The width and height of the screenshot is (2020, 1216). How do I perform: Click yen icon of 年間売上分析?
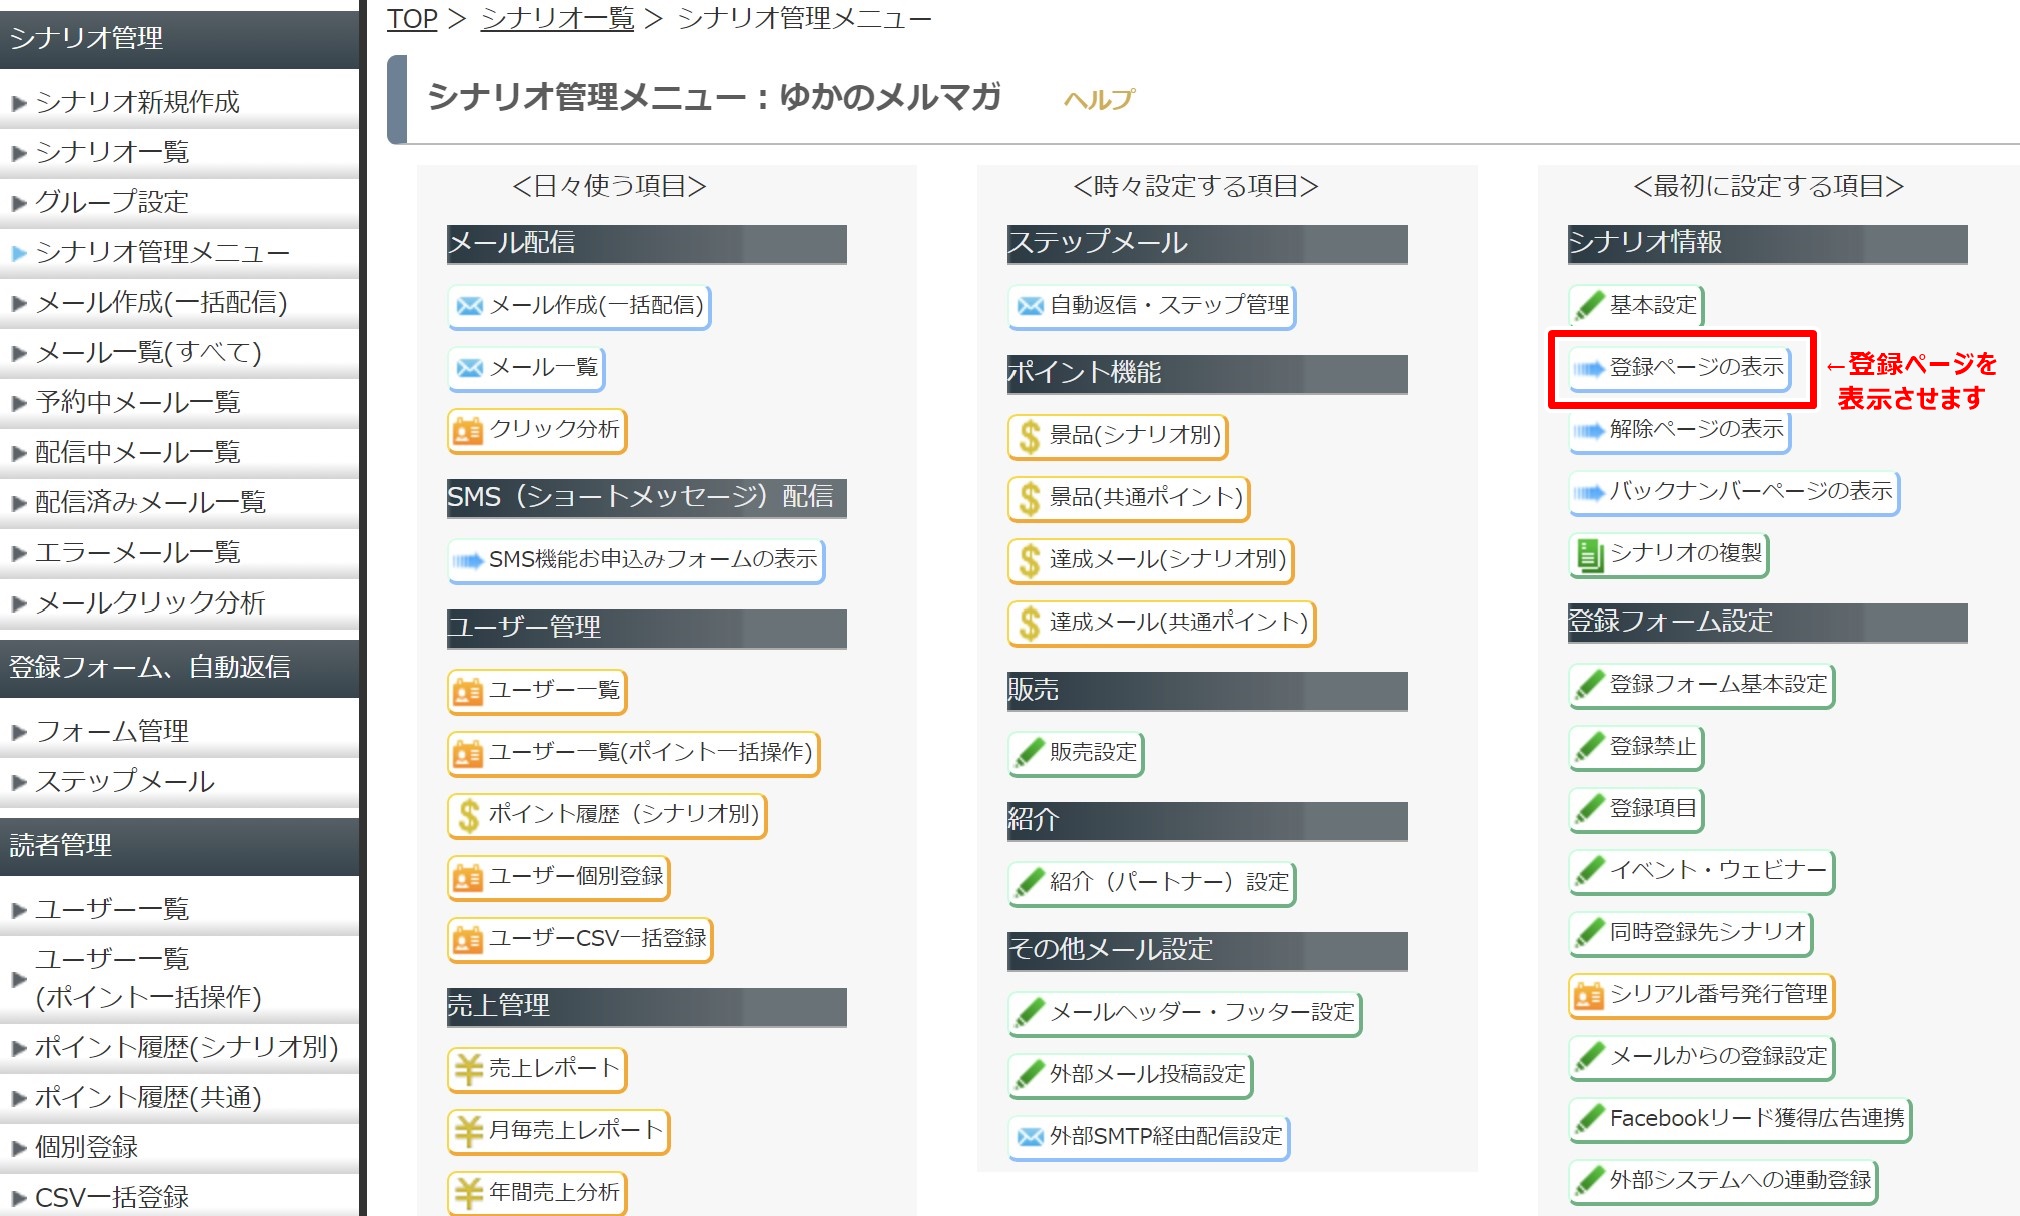coord(468,1193)
